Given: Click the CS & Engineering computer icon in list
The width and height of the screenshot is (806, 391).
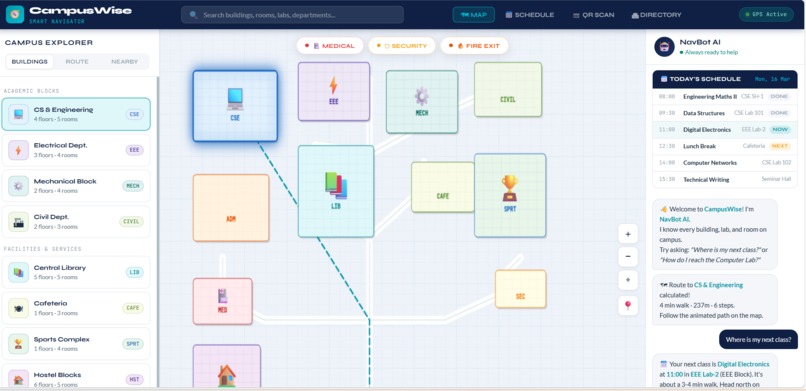Looking at the screenshot, I should click(19, 114).
